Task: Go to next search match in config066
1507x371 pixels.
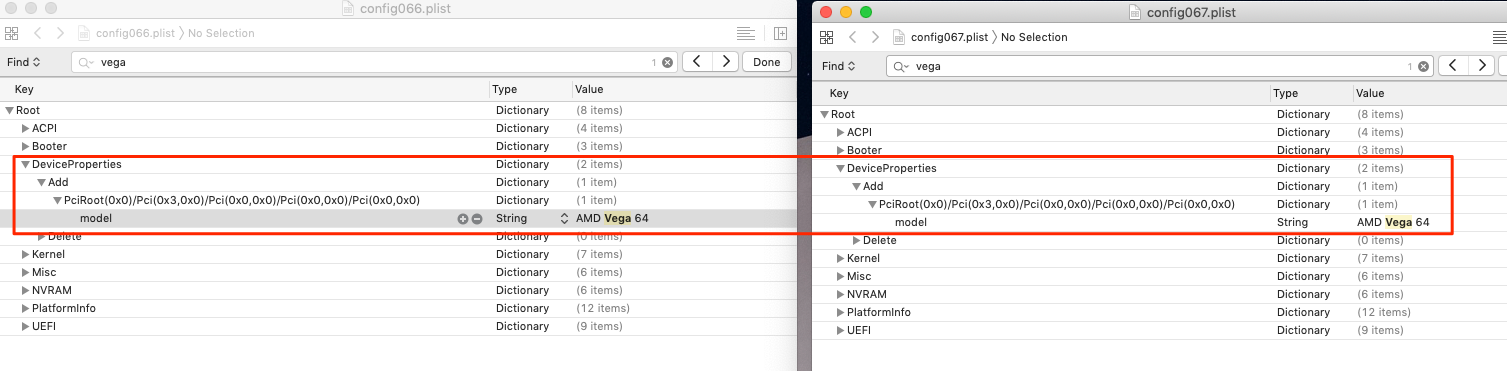Action: [x=724, y=62]
